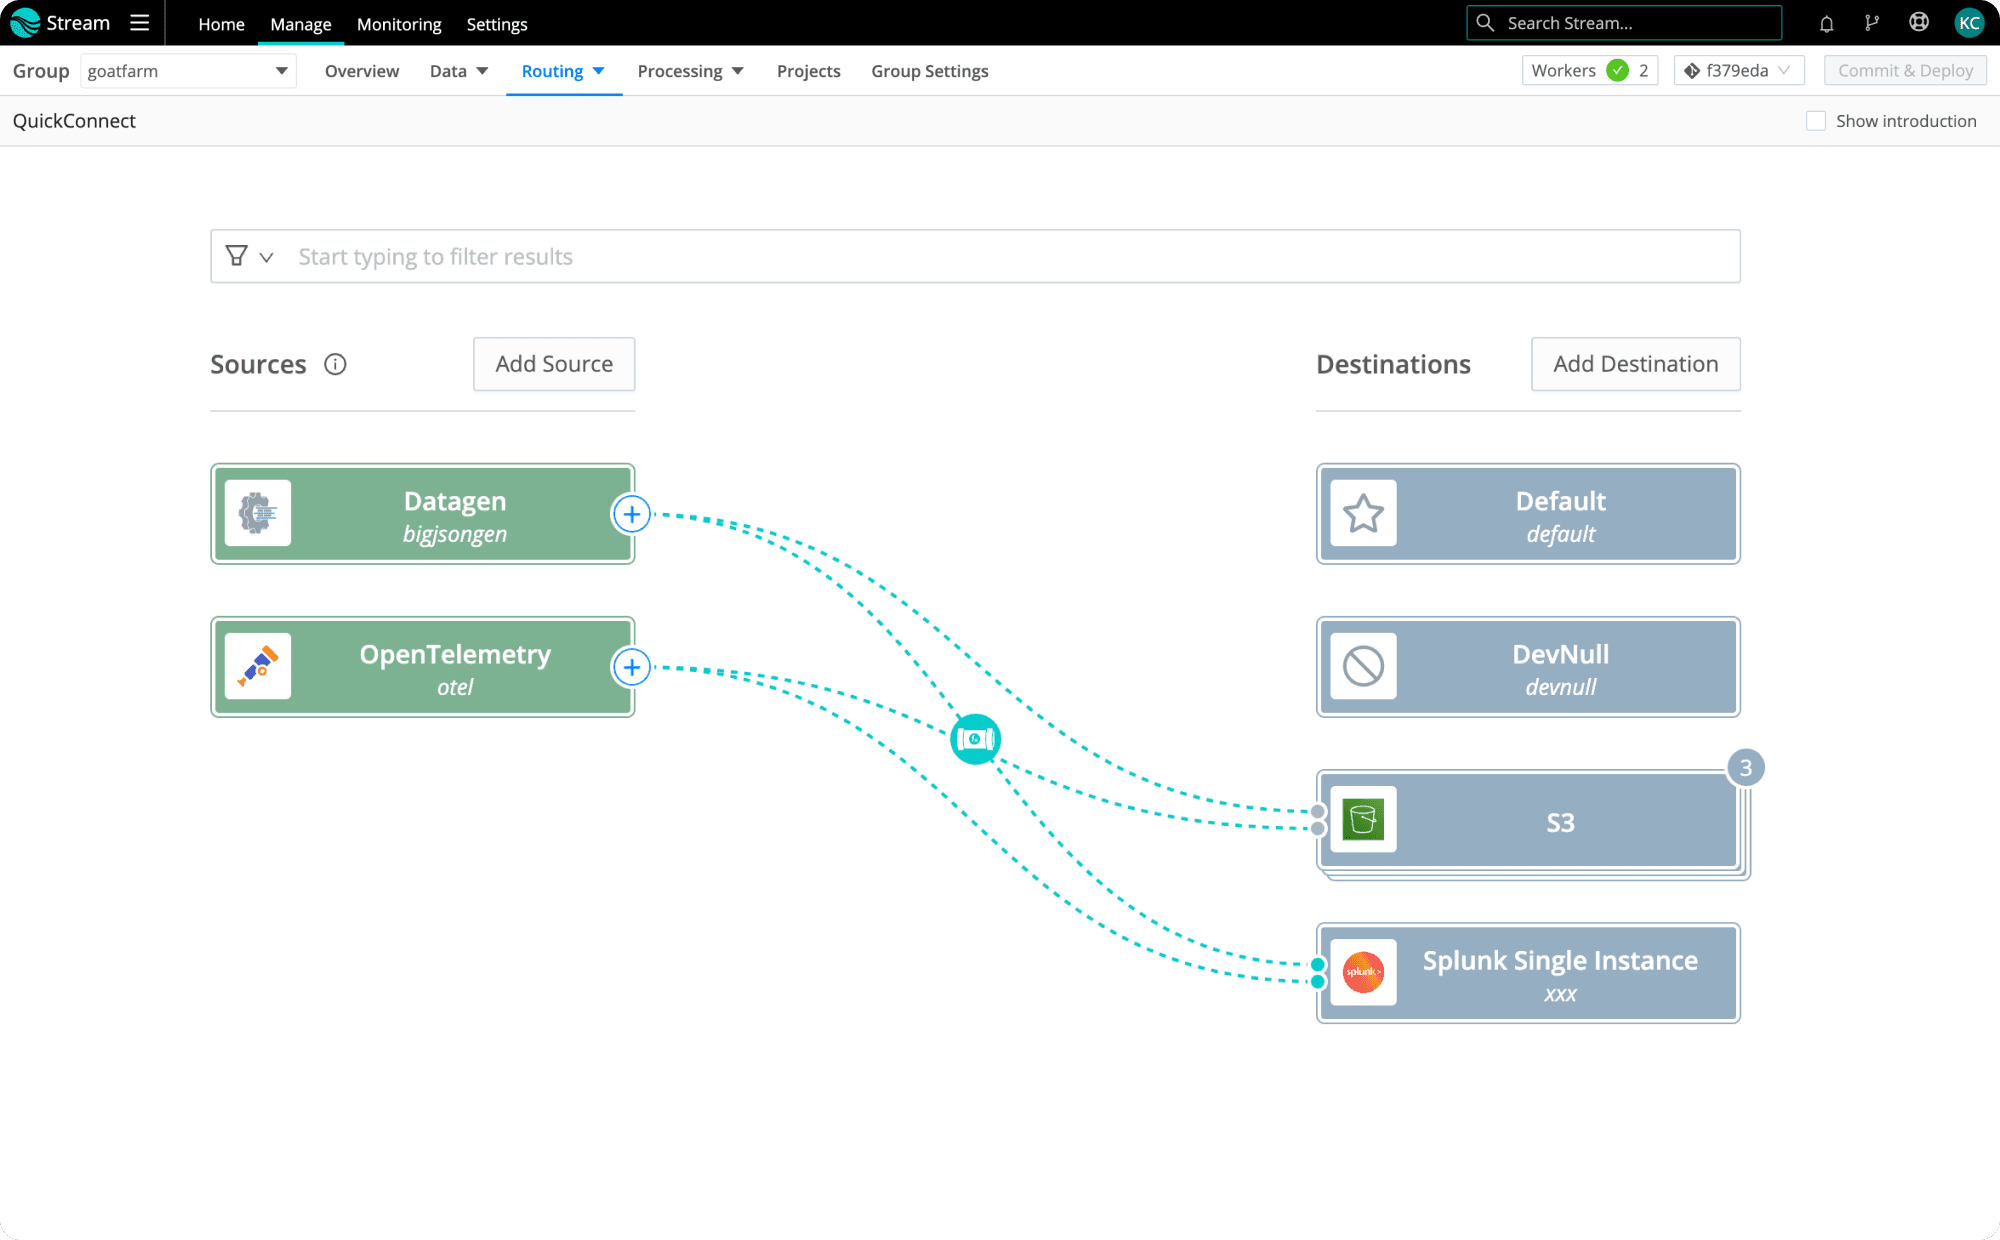Open the Projects tab

[x=808, y=71]
